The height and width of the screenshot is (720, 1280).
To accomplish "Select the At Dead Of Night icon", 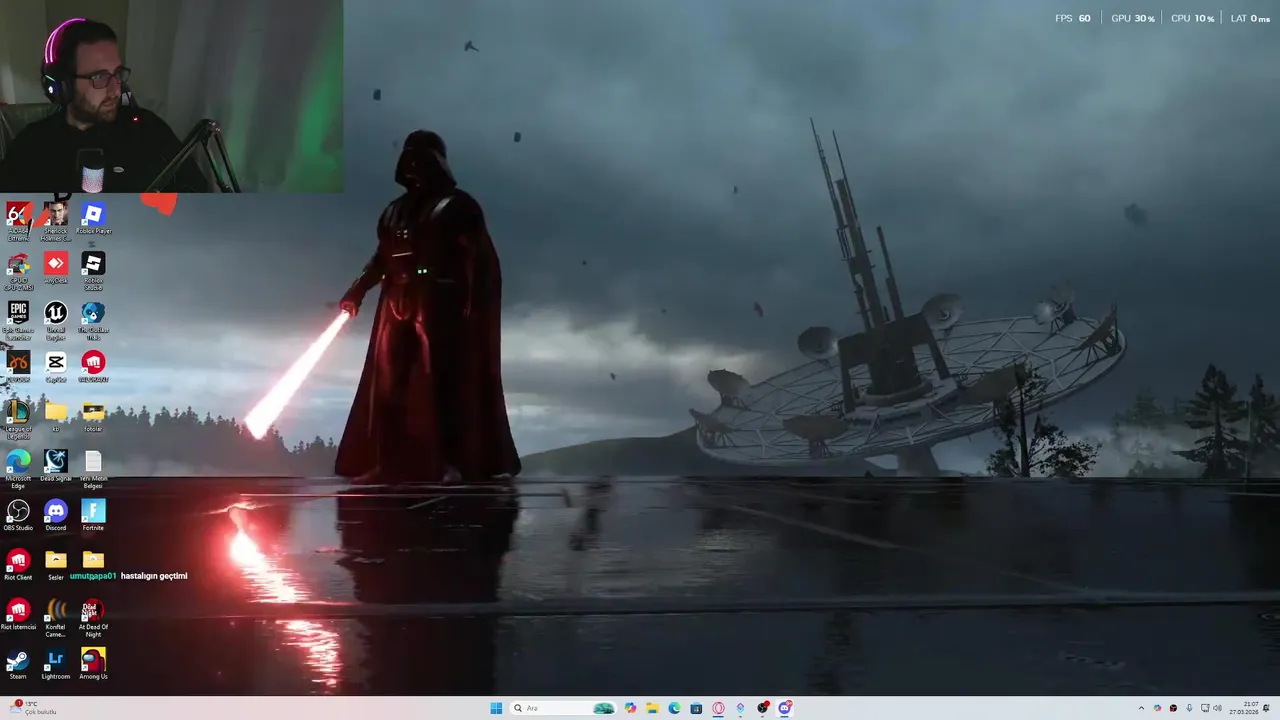I will (93, 618).
